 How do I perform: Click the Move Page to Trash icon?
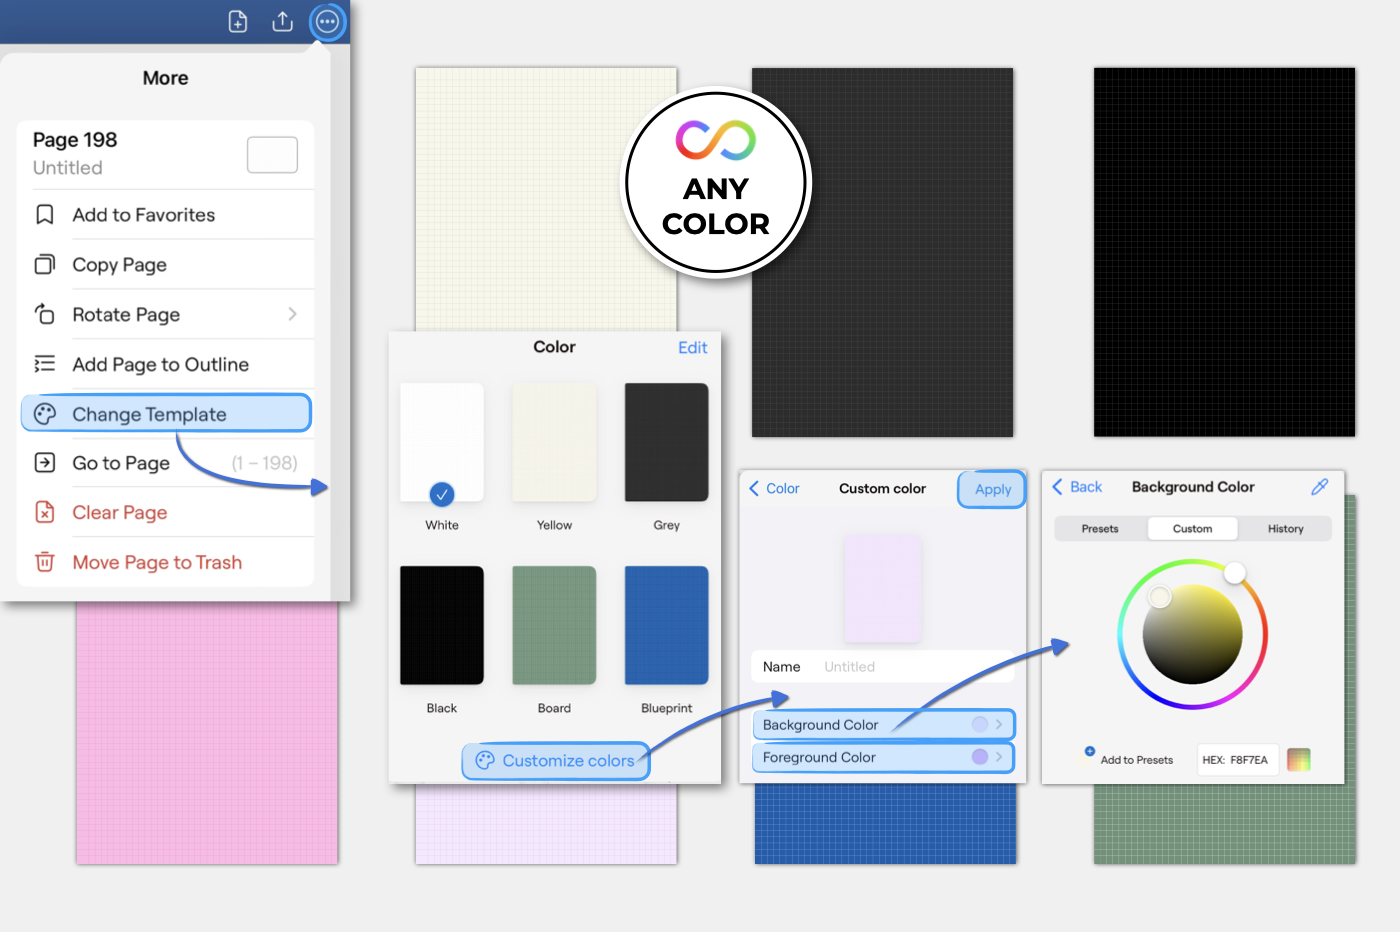pyautogui.click(x=45, y=563)
